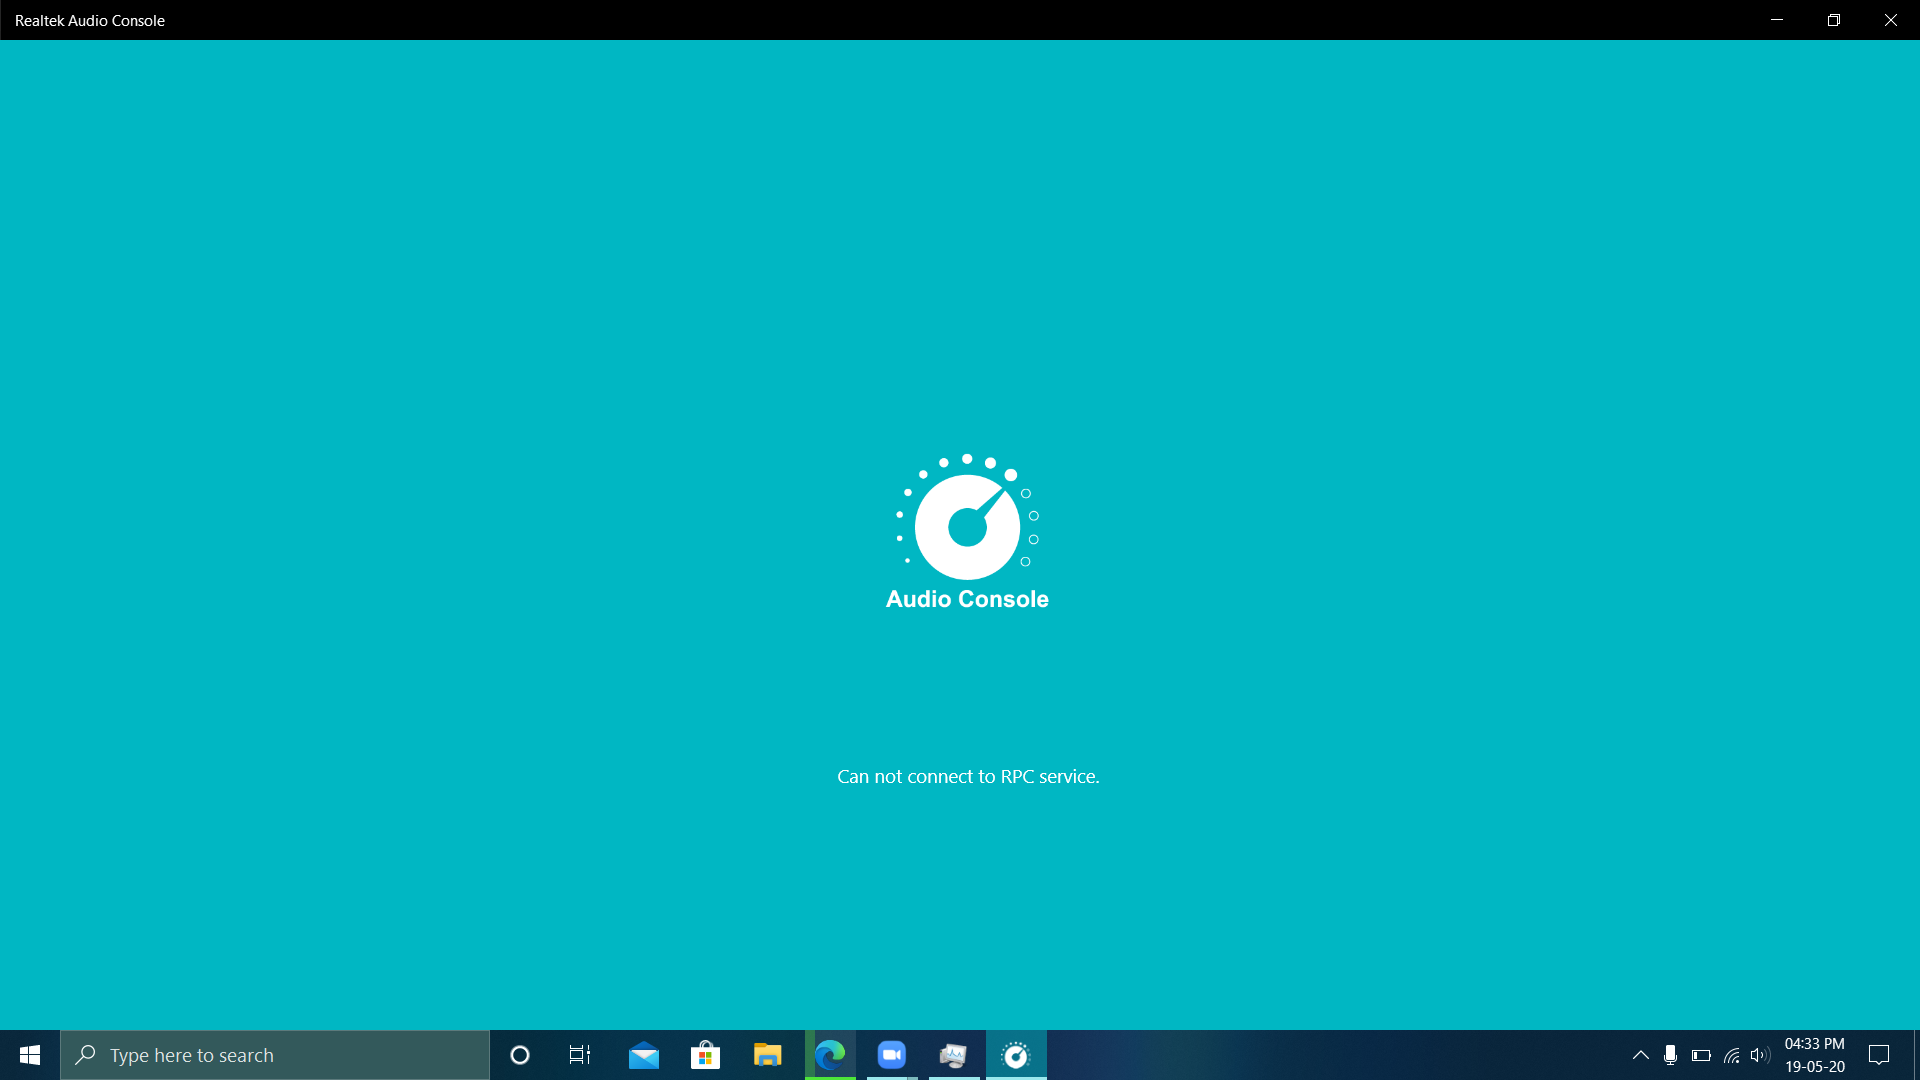Click the microphone tray icon

click(1670, 1055)
